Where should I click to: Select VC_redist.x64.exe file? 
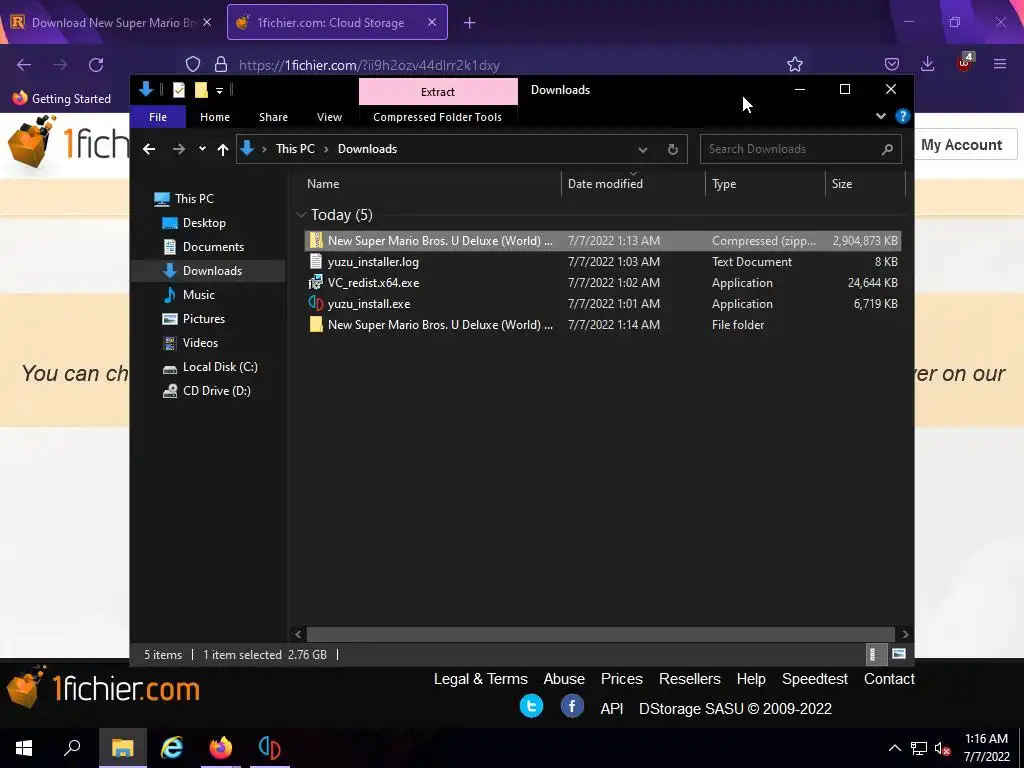click(x=602, y=283)
